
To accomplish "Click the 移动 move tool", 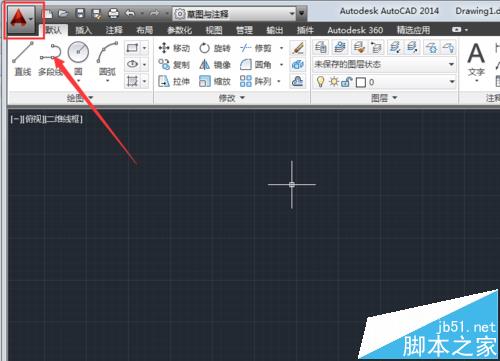I will coord(174,48).
